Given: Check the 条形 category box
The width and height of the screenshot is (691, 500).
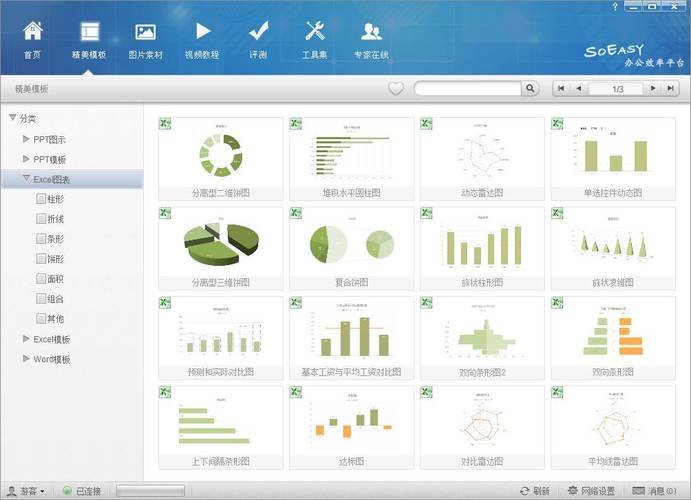Looking at the screenshot, I should pos(41,238).
